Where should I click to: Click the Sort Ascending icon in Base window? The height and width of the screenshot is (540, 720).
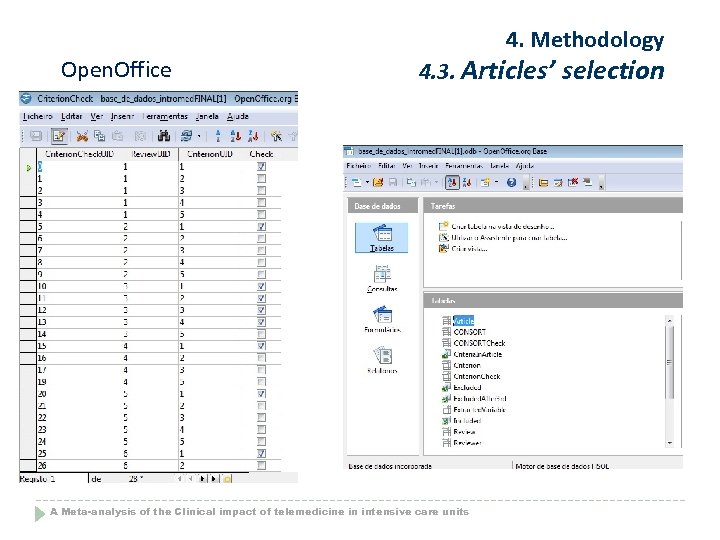coord(452,182)
